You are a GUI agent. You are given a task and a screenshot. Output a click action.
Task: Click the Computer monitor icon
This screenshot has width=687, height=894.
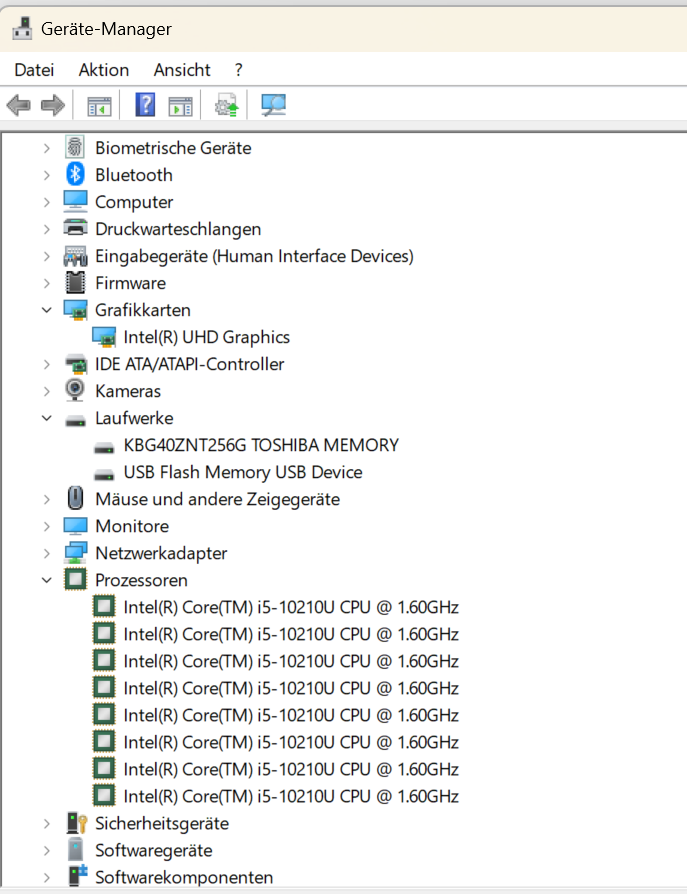(75, 201)
